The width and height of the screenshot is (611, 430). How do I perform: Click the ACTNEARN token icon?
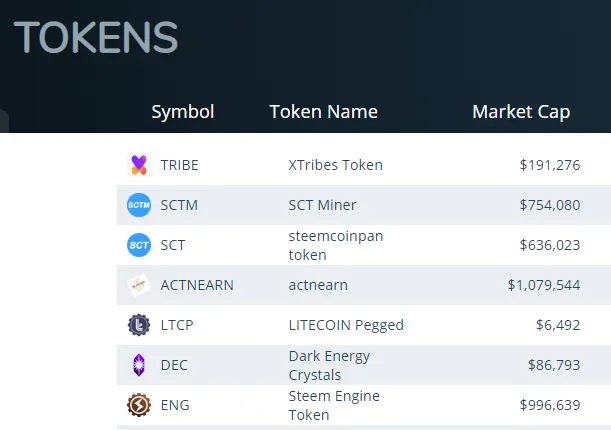[x=138, y=285]
